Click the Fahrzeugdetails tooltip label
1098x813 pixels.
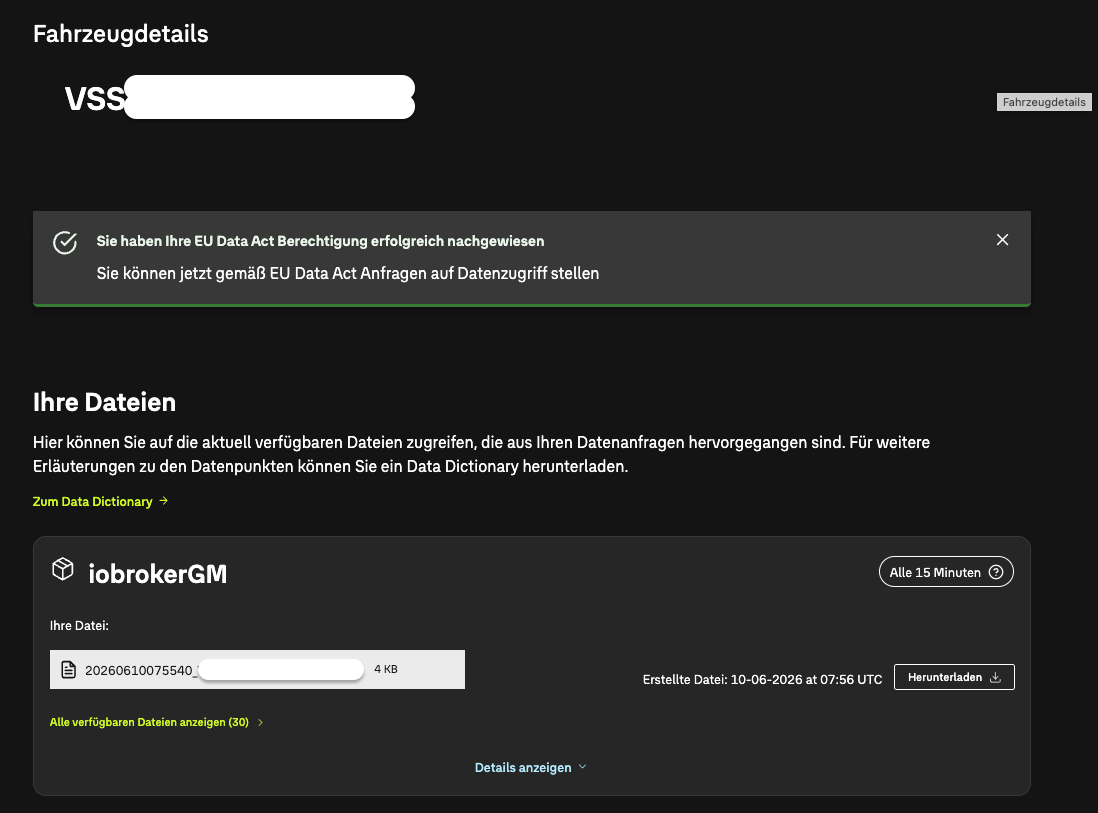1044,102
